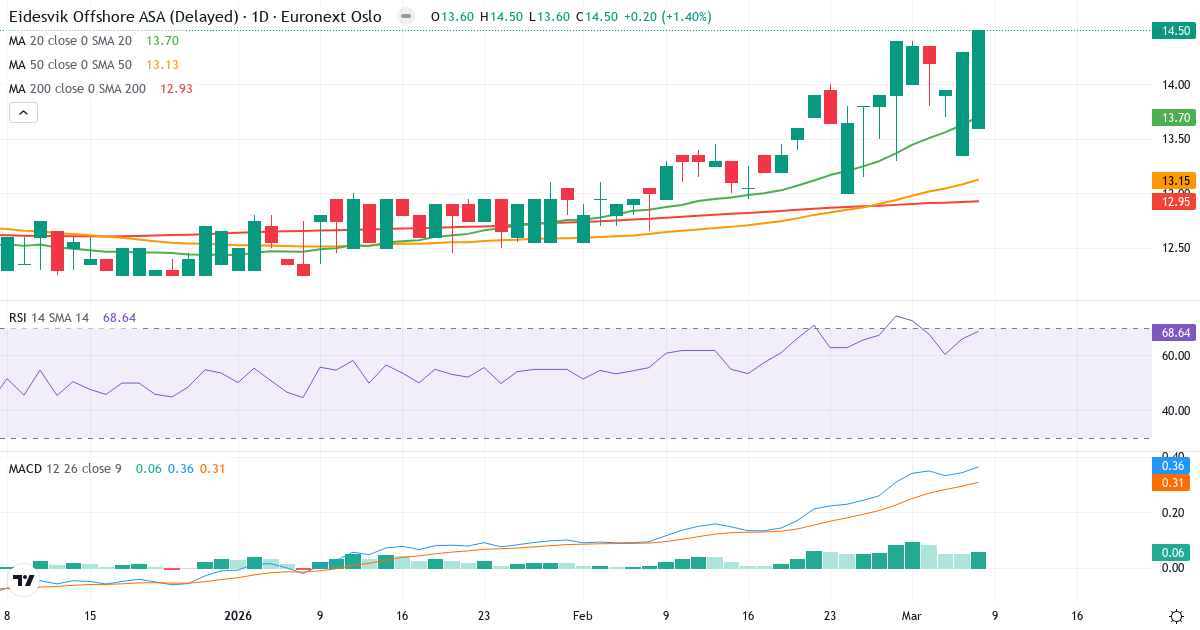The image size is (1200, 630).
Task: Collapse the indicator legend with the chevron button
Action: coord(24,113)
